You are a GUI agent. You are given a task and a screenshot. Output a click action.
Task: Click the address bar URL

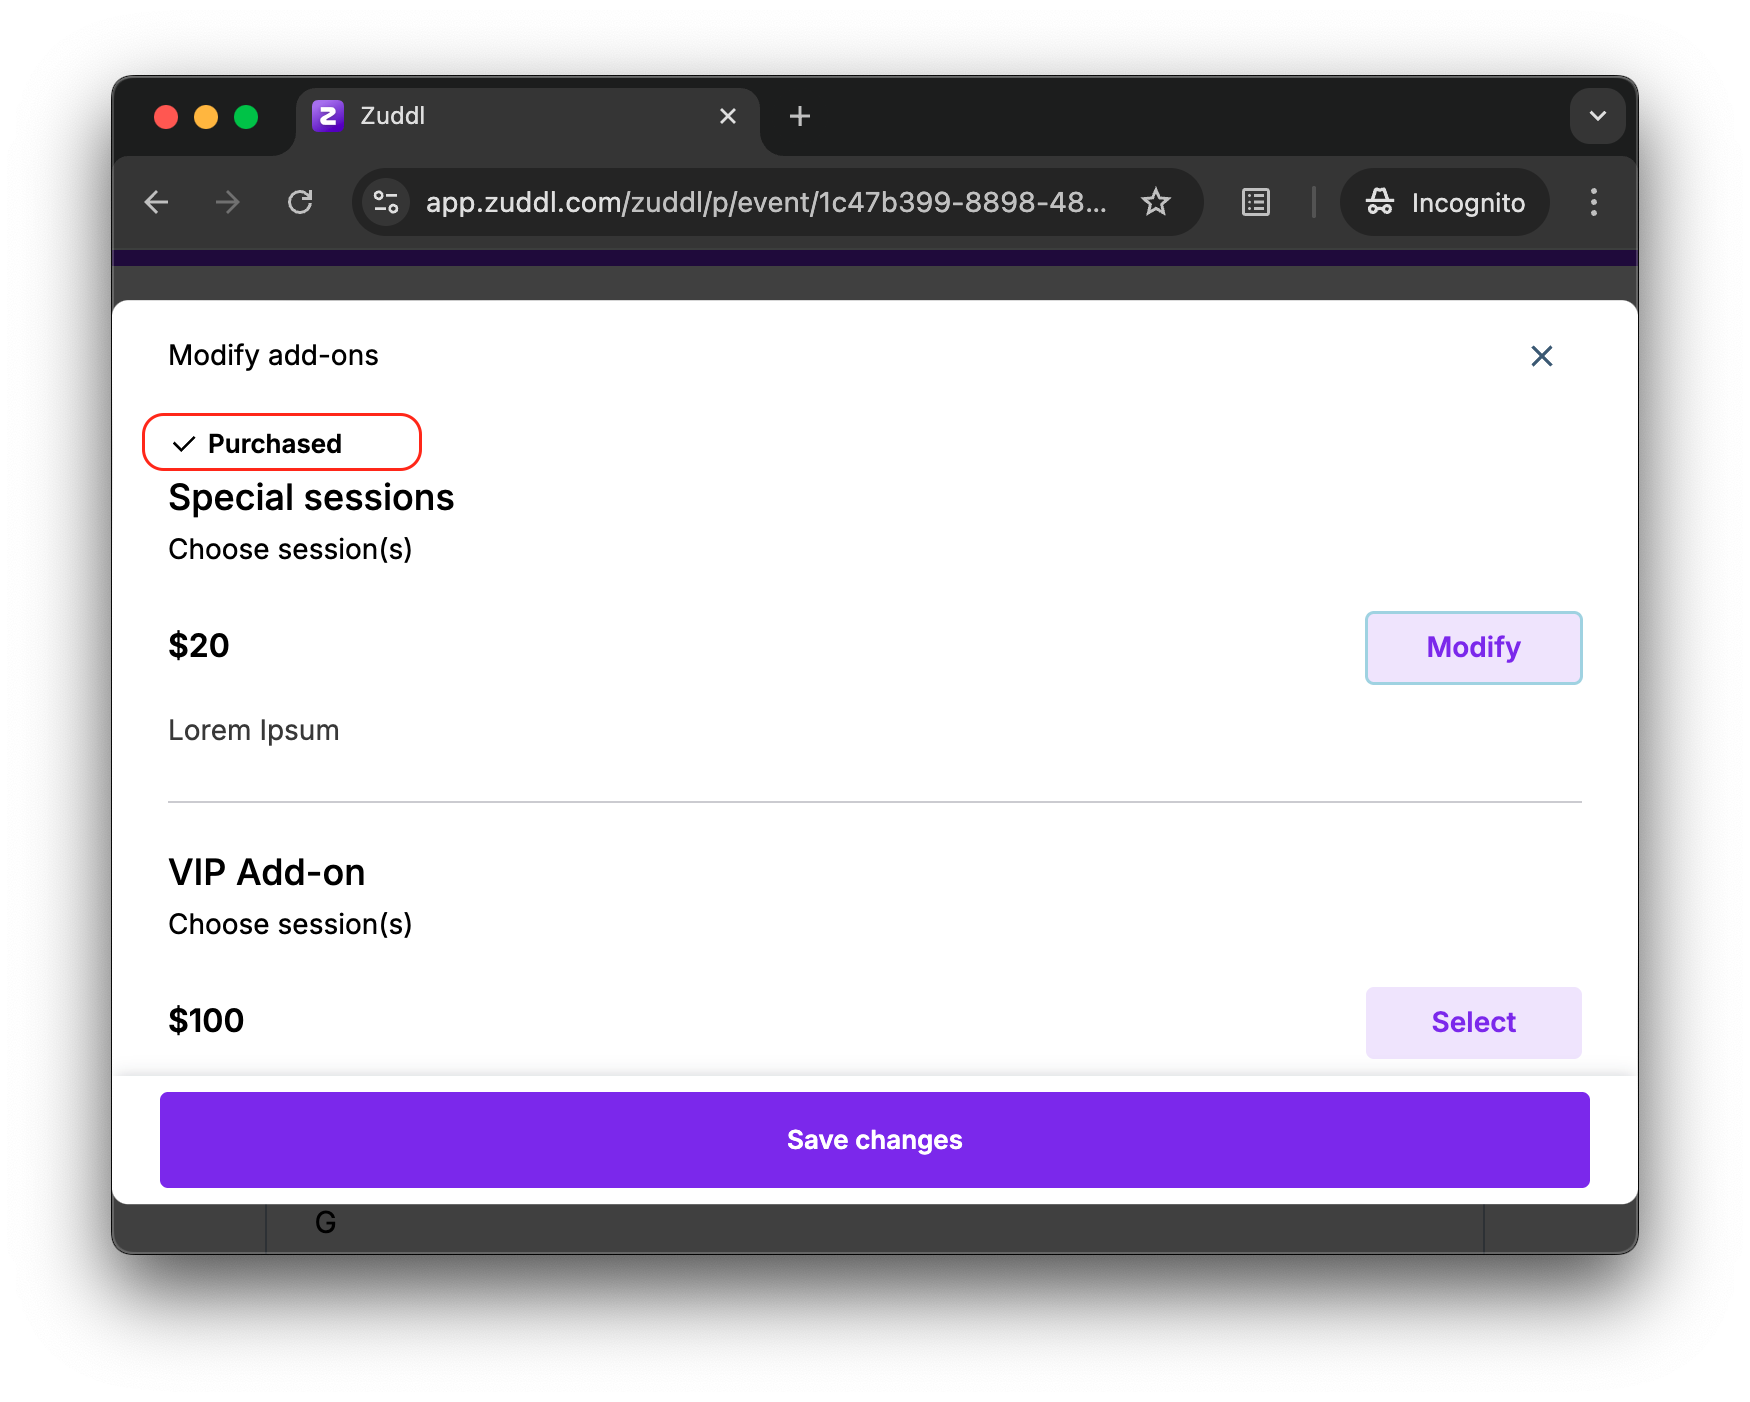(765, 203)
